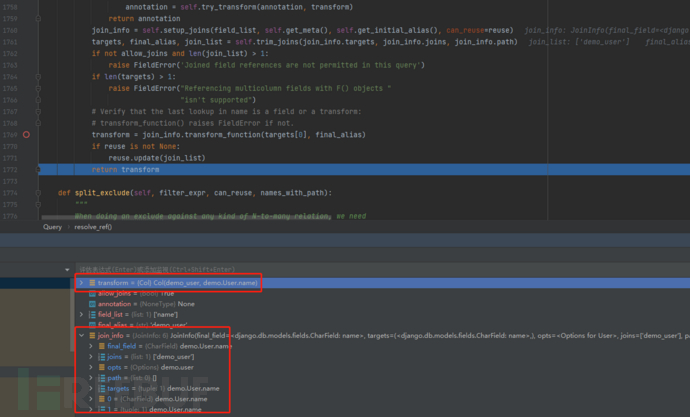
Task: Select the Query breadcrumb item
Action: 52,227
